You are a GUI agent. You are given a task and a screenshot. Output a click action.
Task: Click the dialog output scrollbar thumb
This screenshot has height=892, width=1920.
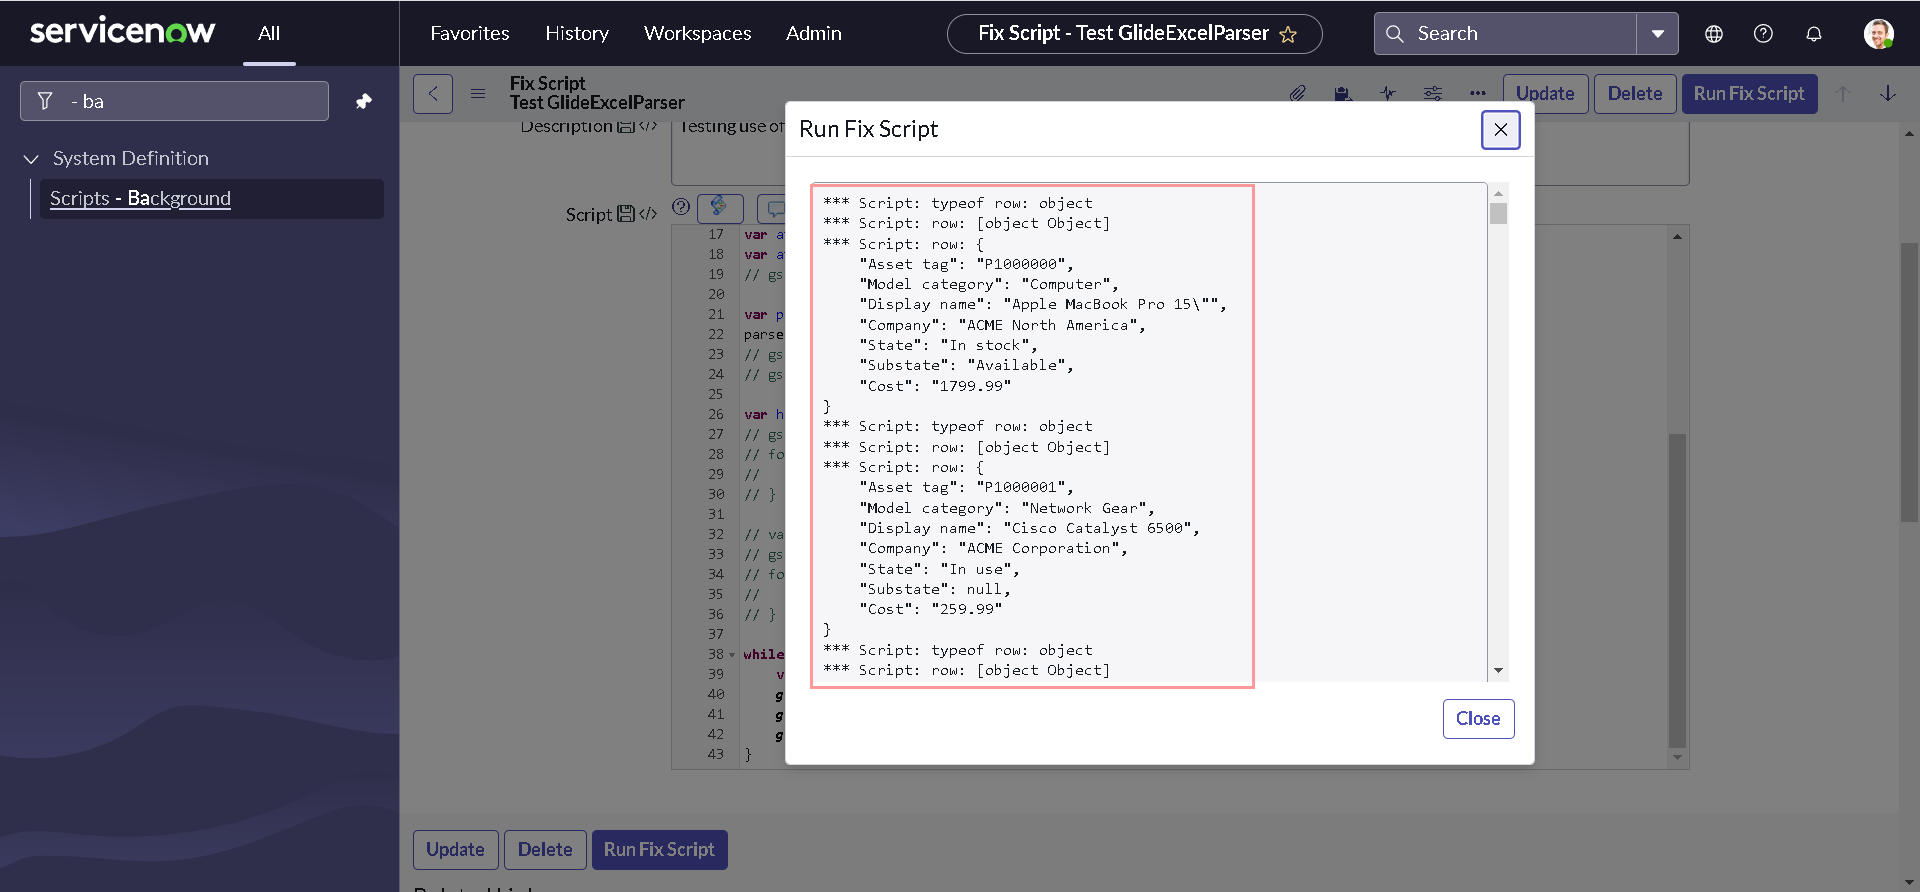click(1498, 214)
